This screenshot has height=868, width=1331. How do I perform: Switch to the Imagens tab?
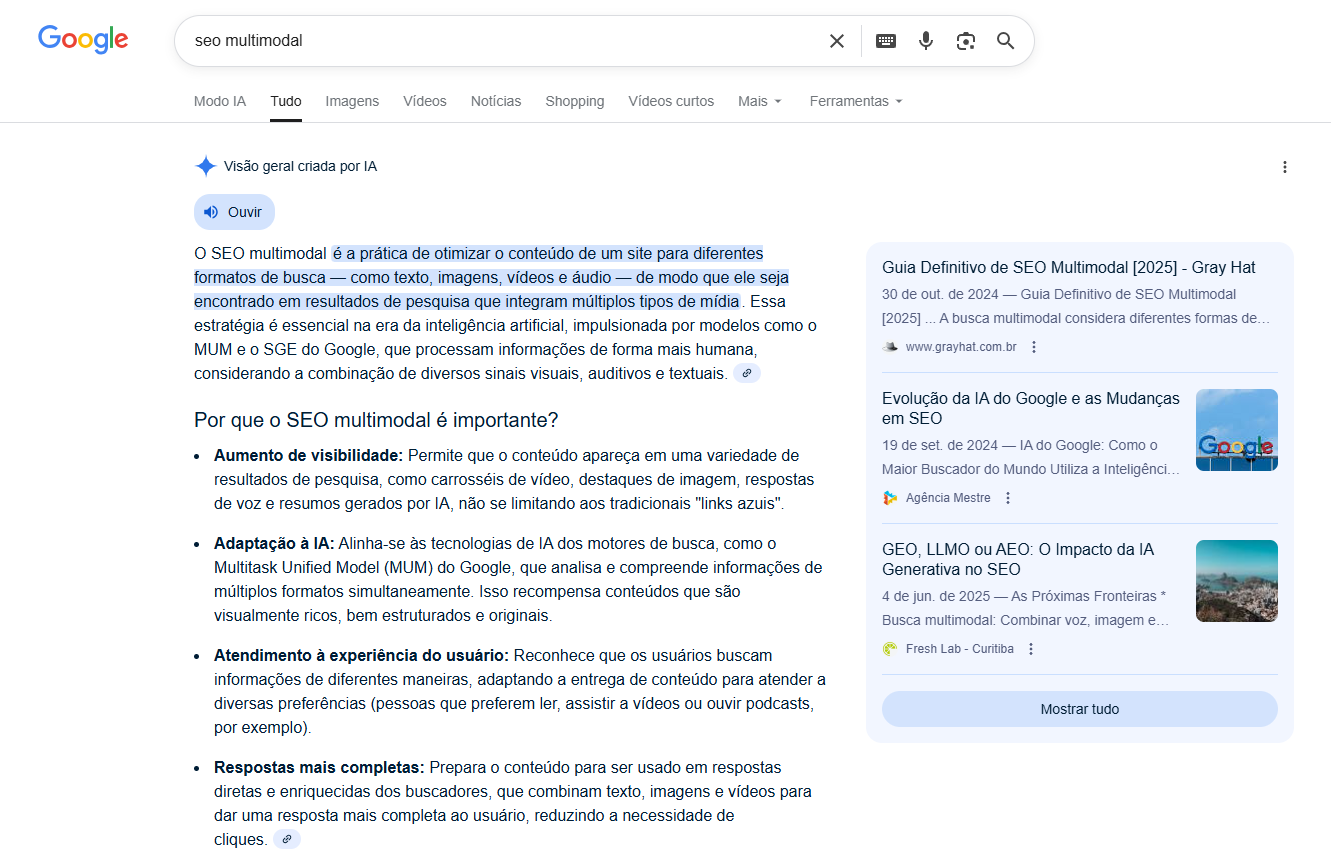click(352, 101)
